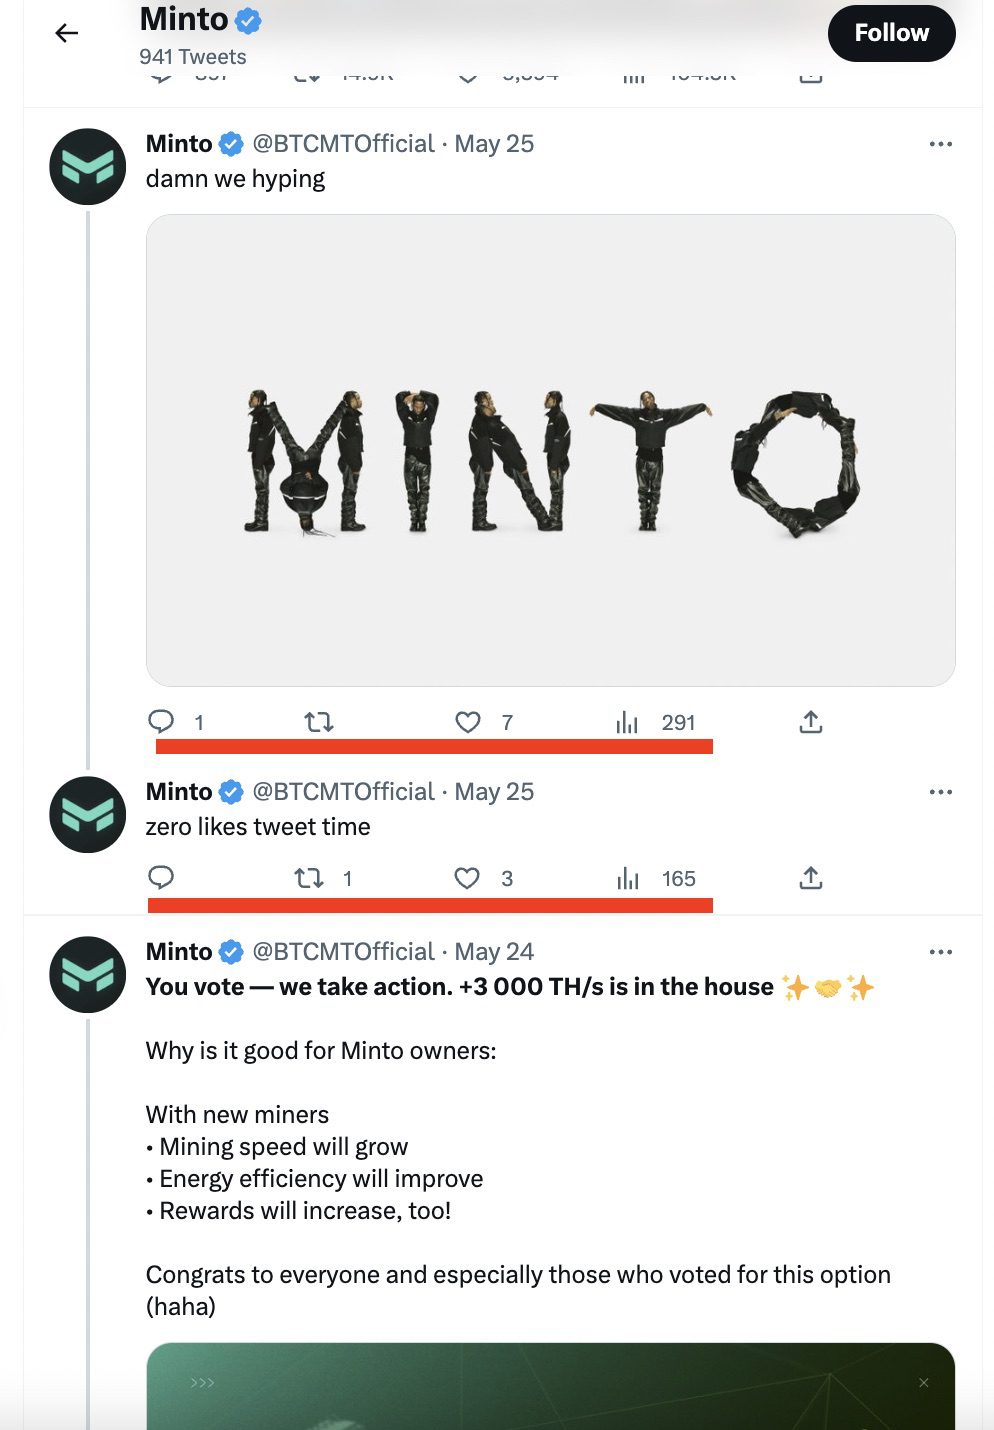Open more options for May 24 tweet
The height and width of the screenshot is (1430, 994).
pyautogui.click(x=940, y=952)
